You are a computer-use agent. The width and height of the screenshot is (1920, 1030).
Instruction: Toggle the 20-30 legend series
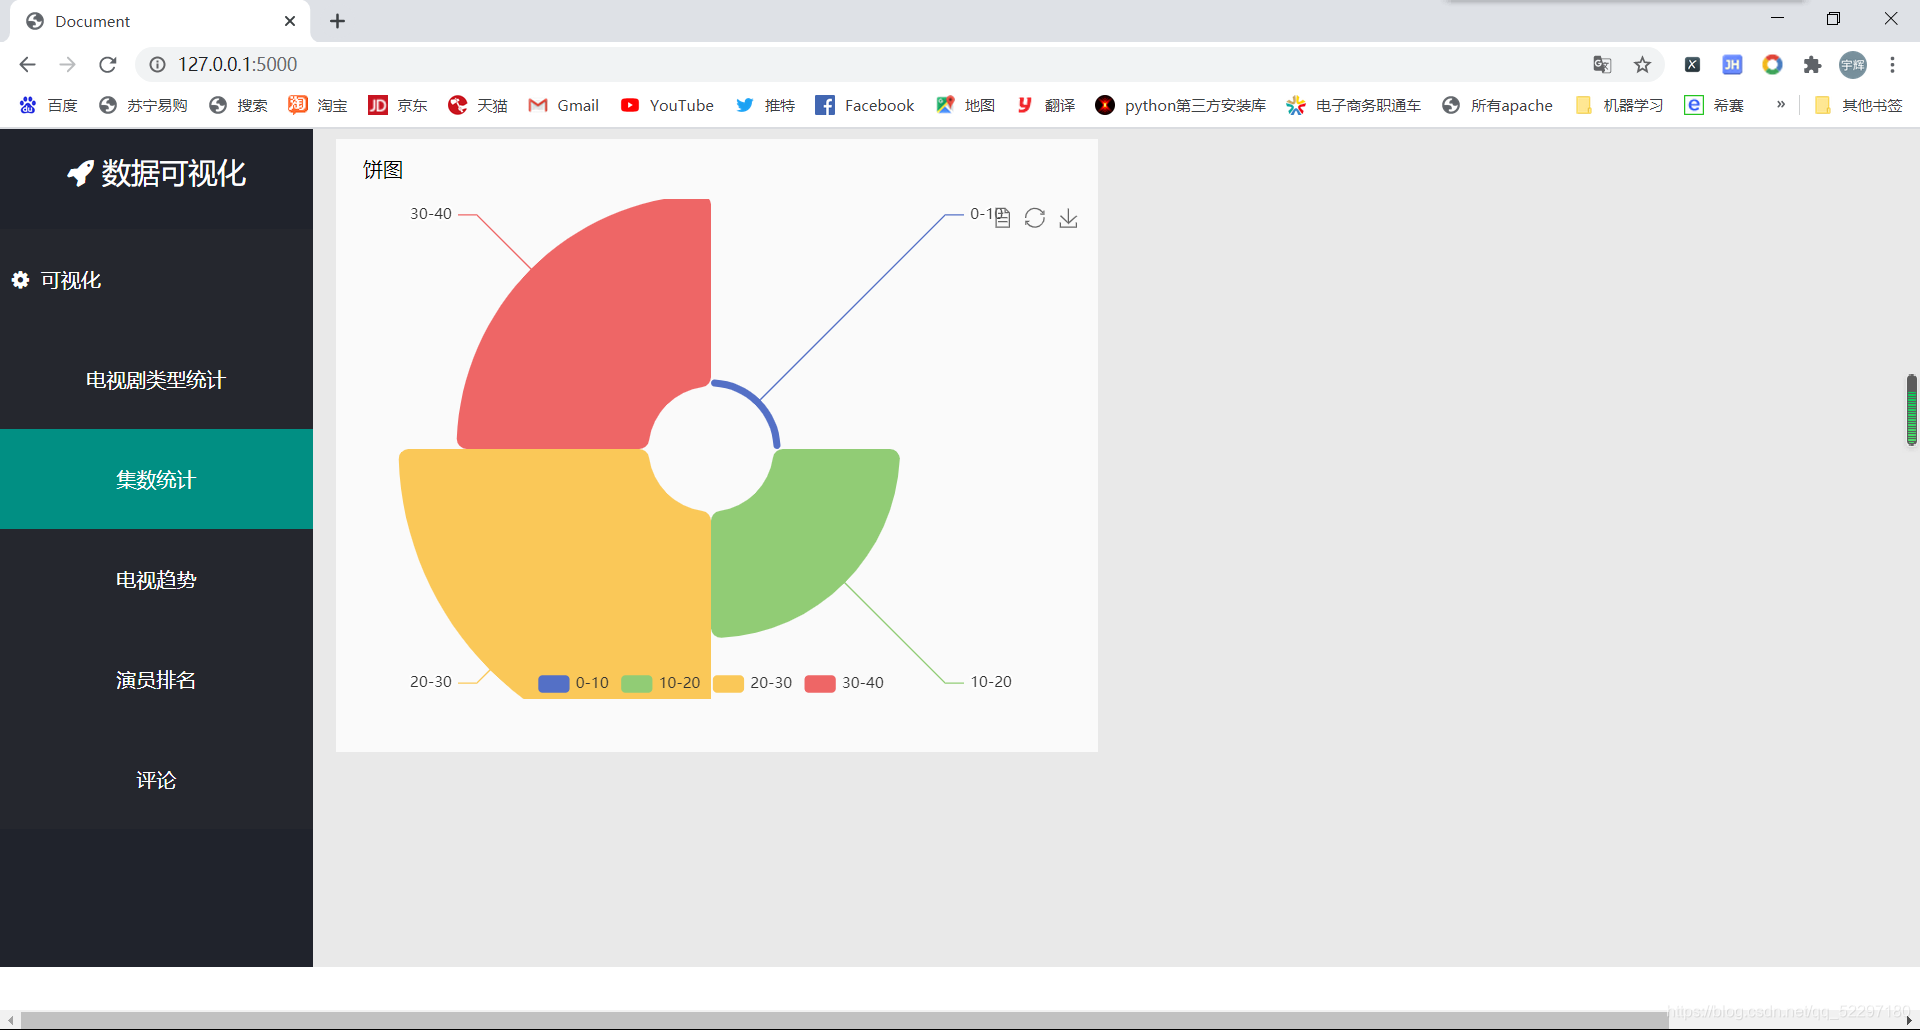tap(752, 683)
